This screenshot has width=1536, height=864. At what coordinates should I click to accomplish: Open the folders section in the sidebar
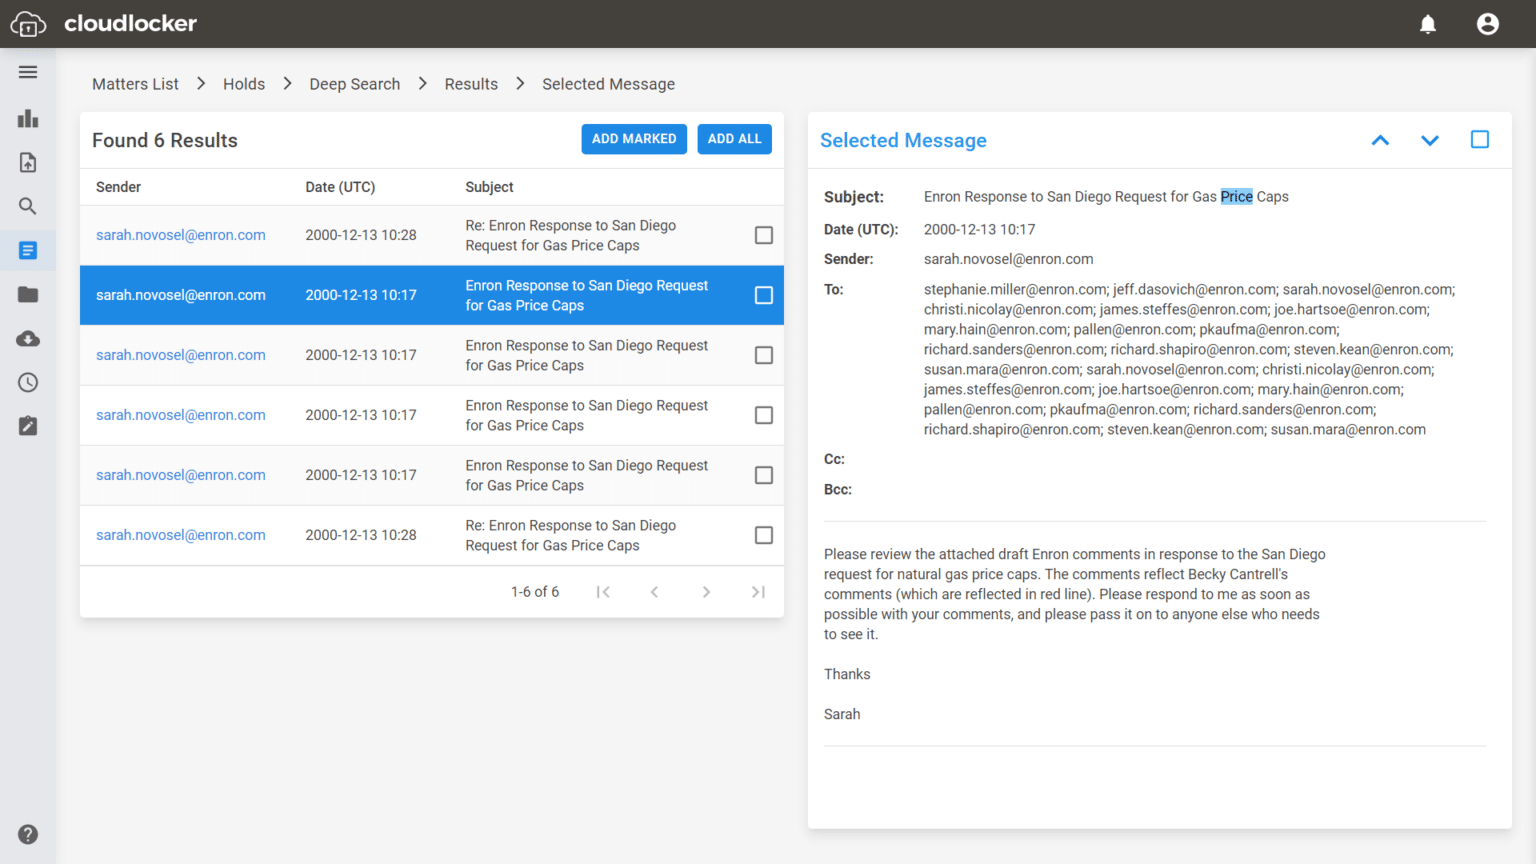(x=27, y=294)
